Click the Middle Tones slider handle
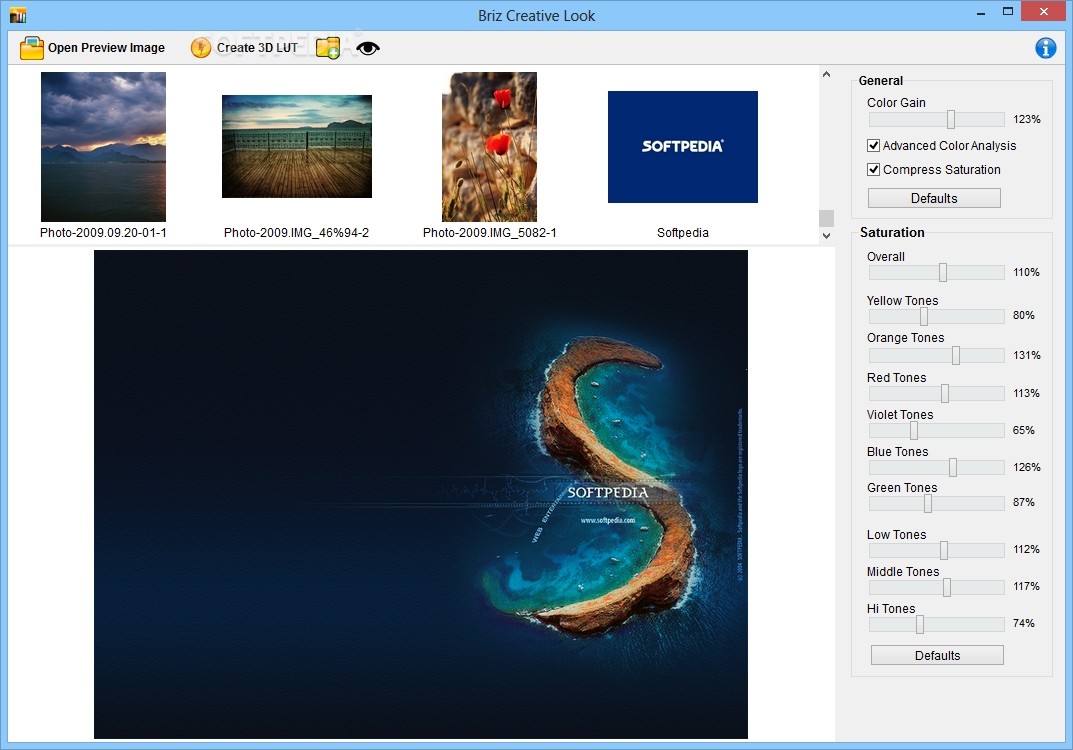Image resolution: width=1073 pixels, height=750 pixels. (x=946, y=587)
